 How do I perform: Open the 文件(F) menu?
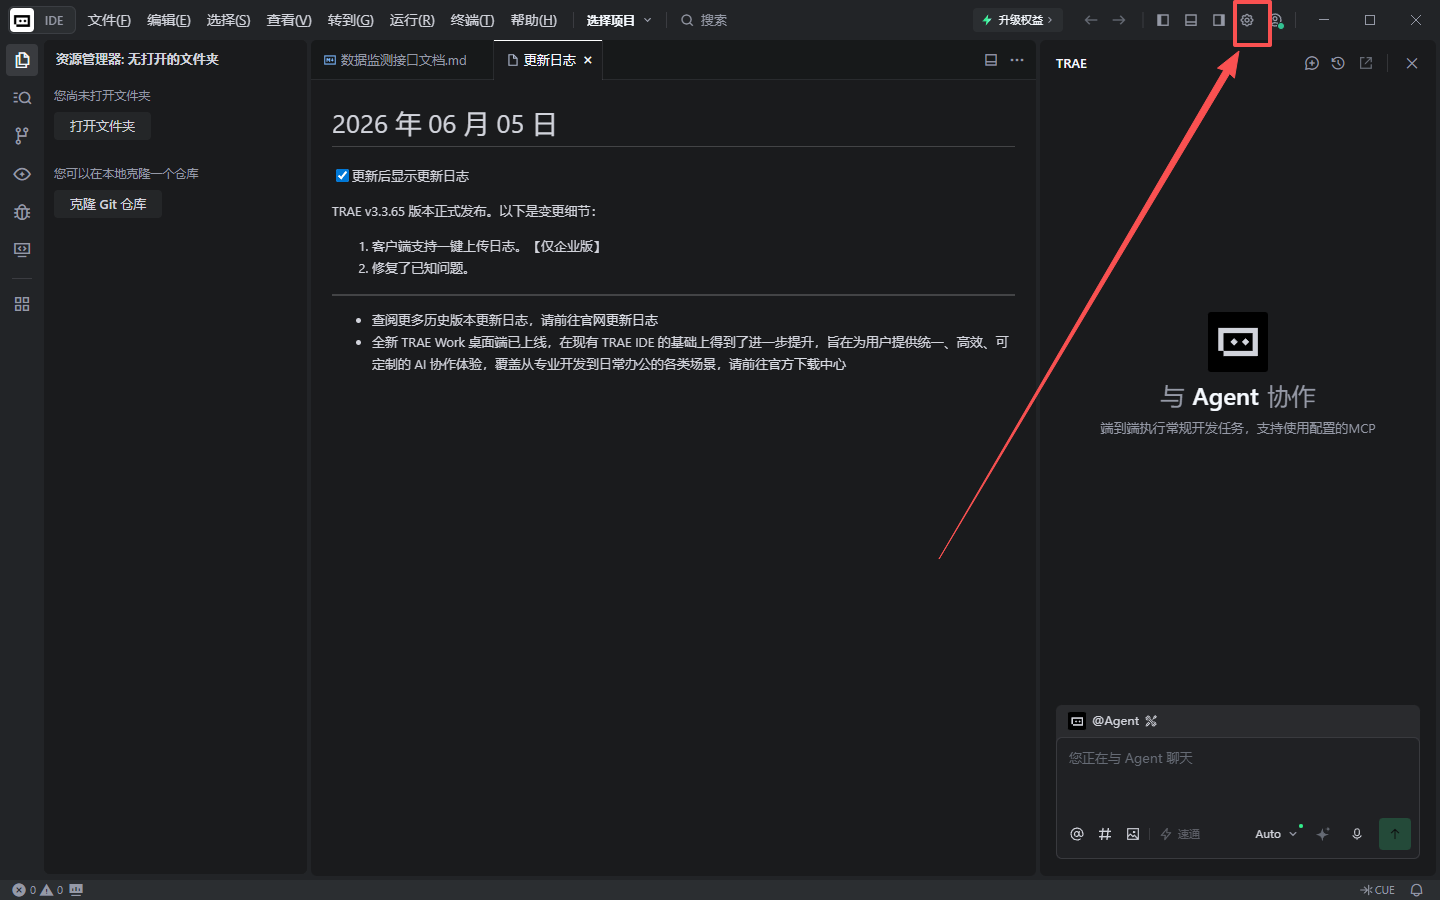coord(109,20)
